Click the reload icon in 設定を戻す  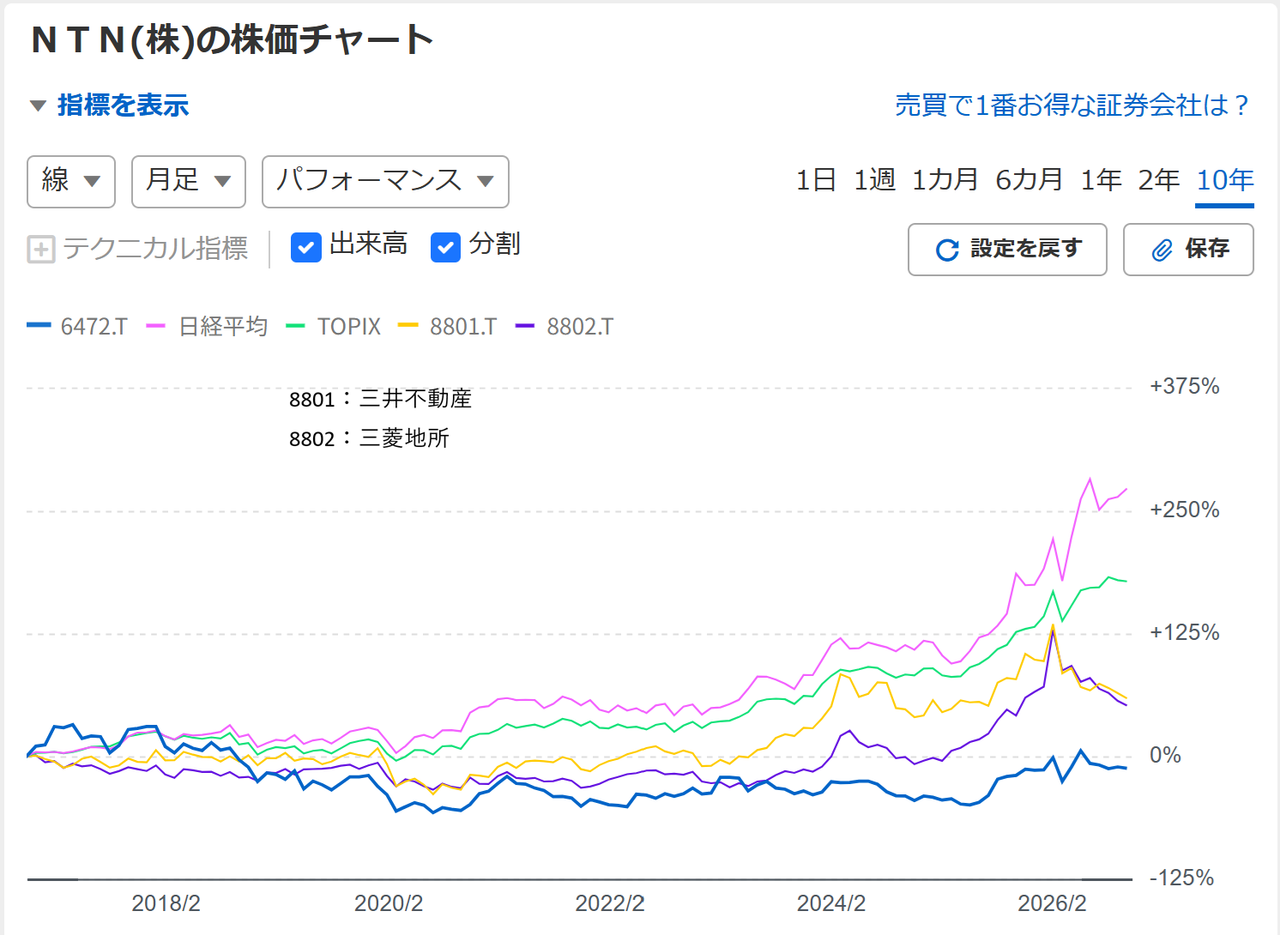click(946, 249)
